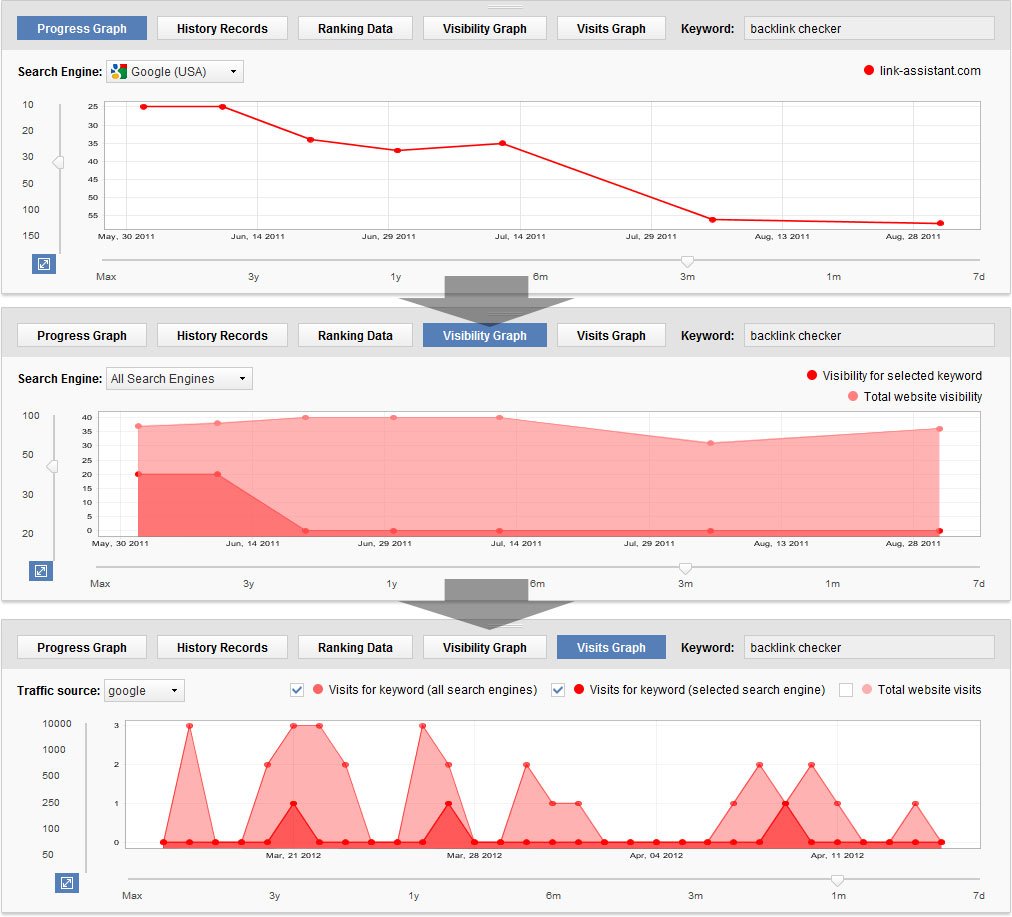Open Ranking Data tab in middle panel
1012x917 pixels.
[x=355, y=336]
